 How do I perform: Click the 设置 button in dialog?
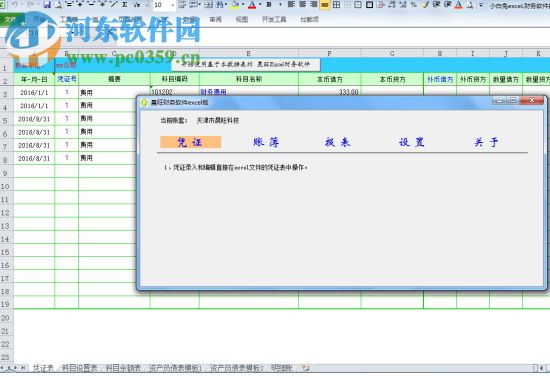pos(412,142)
